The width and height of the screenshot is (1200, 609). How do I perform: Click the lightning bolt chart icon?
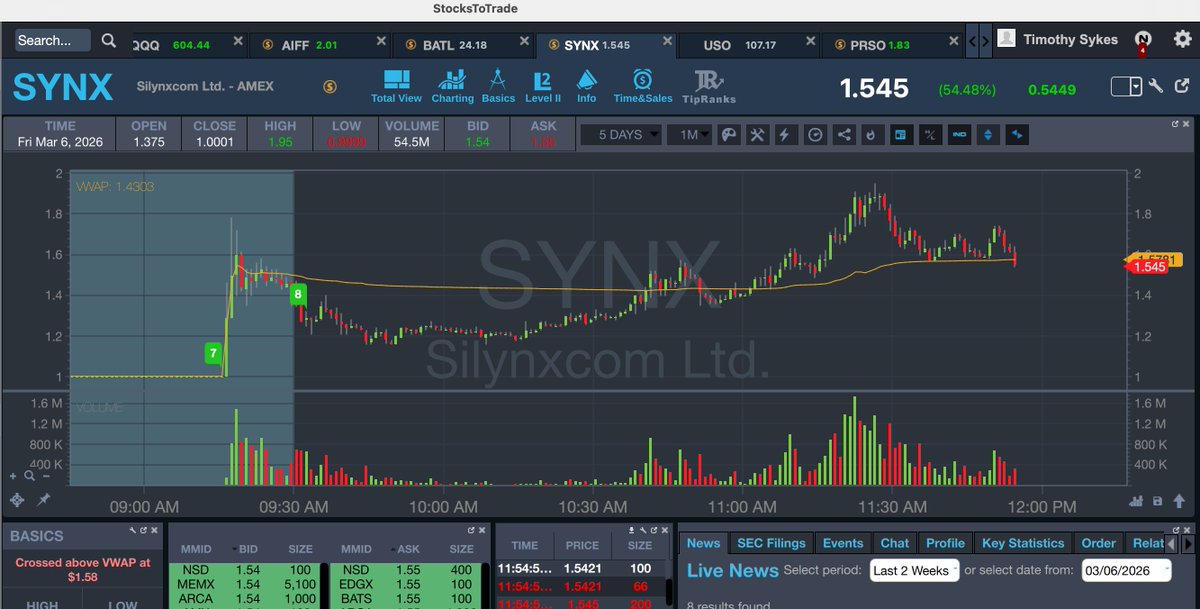[x=786, y=134]
